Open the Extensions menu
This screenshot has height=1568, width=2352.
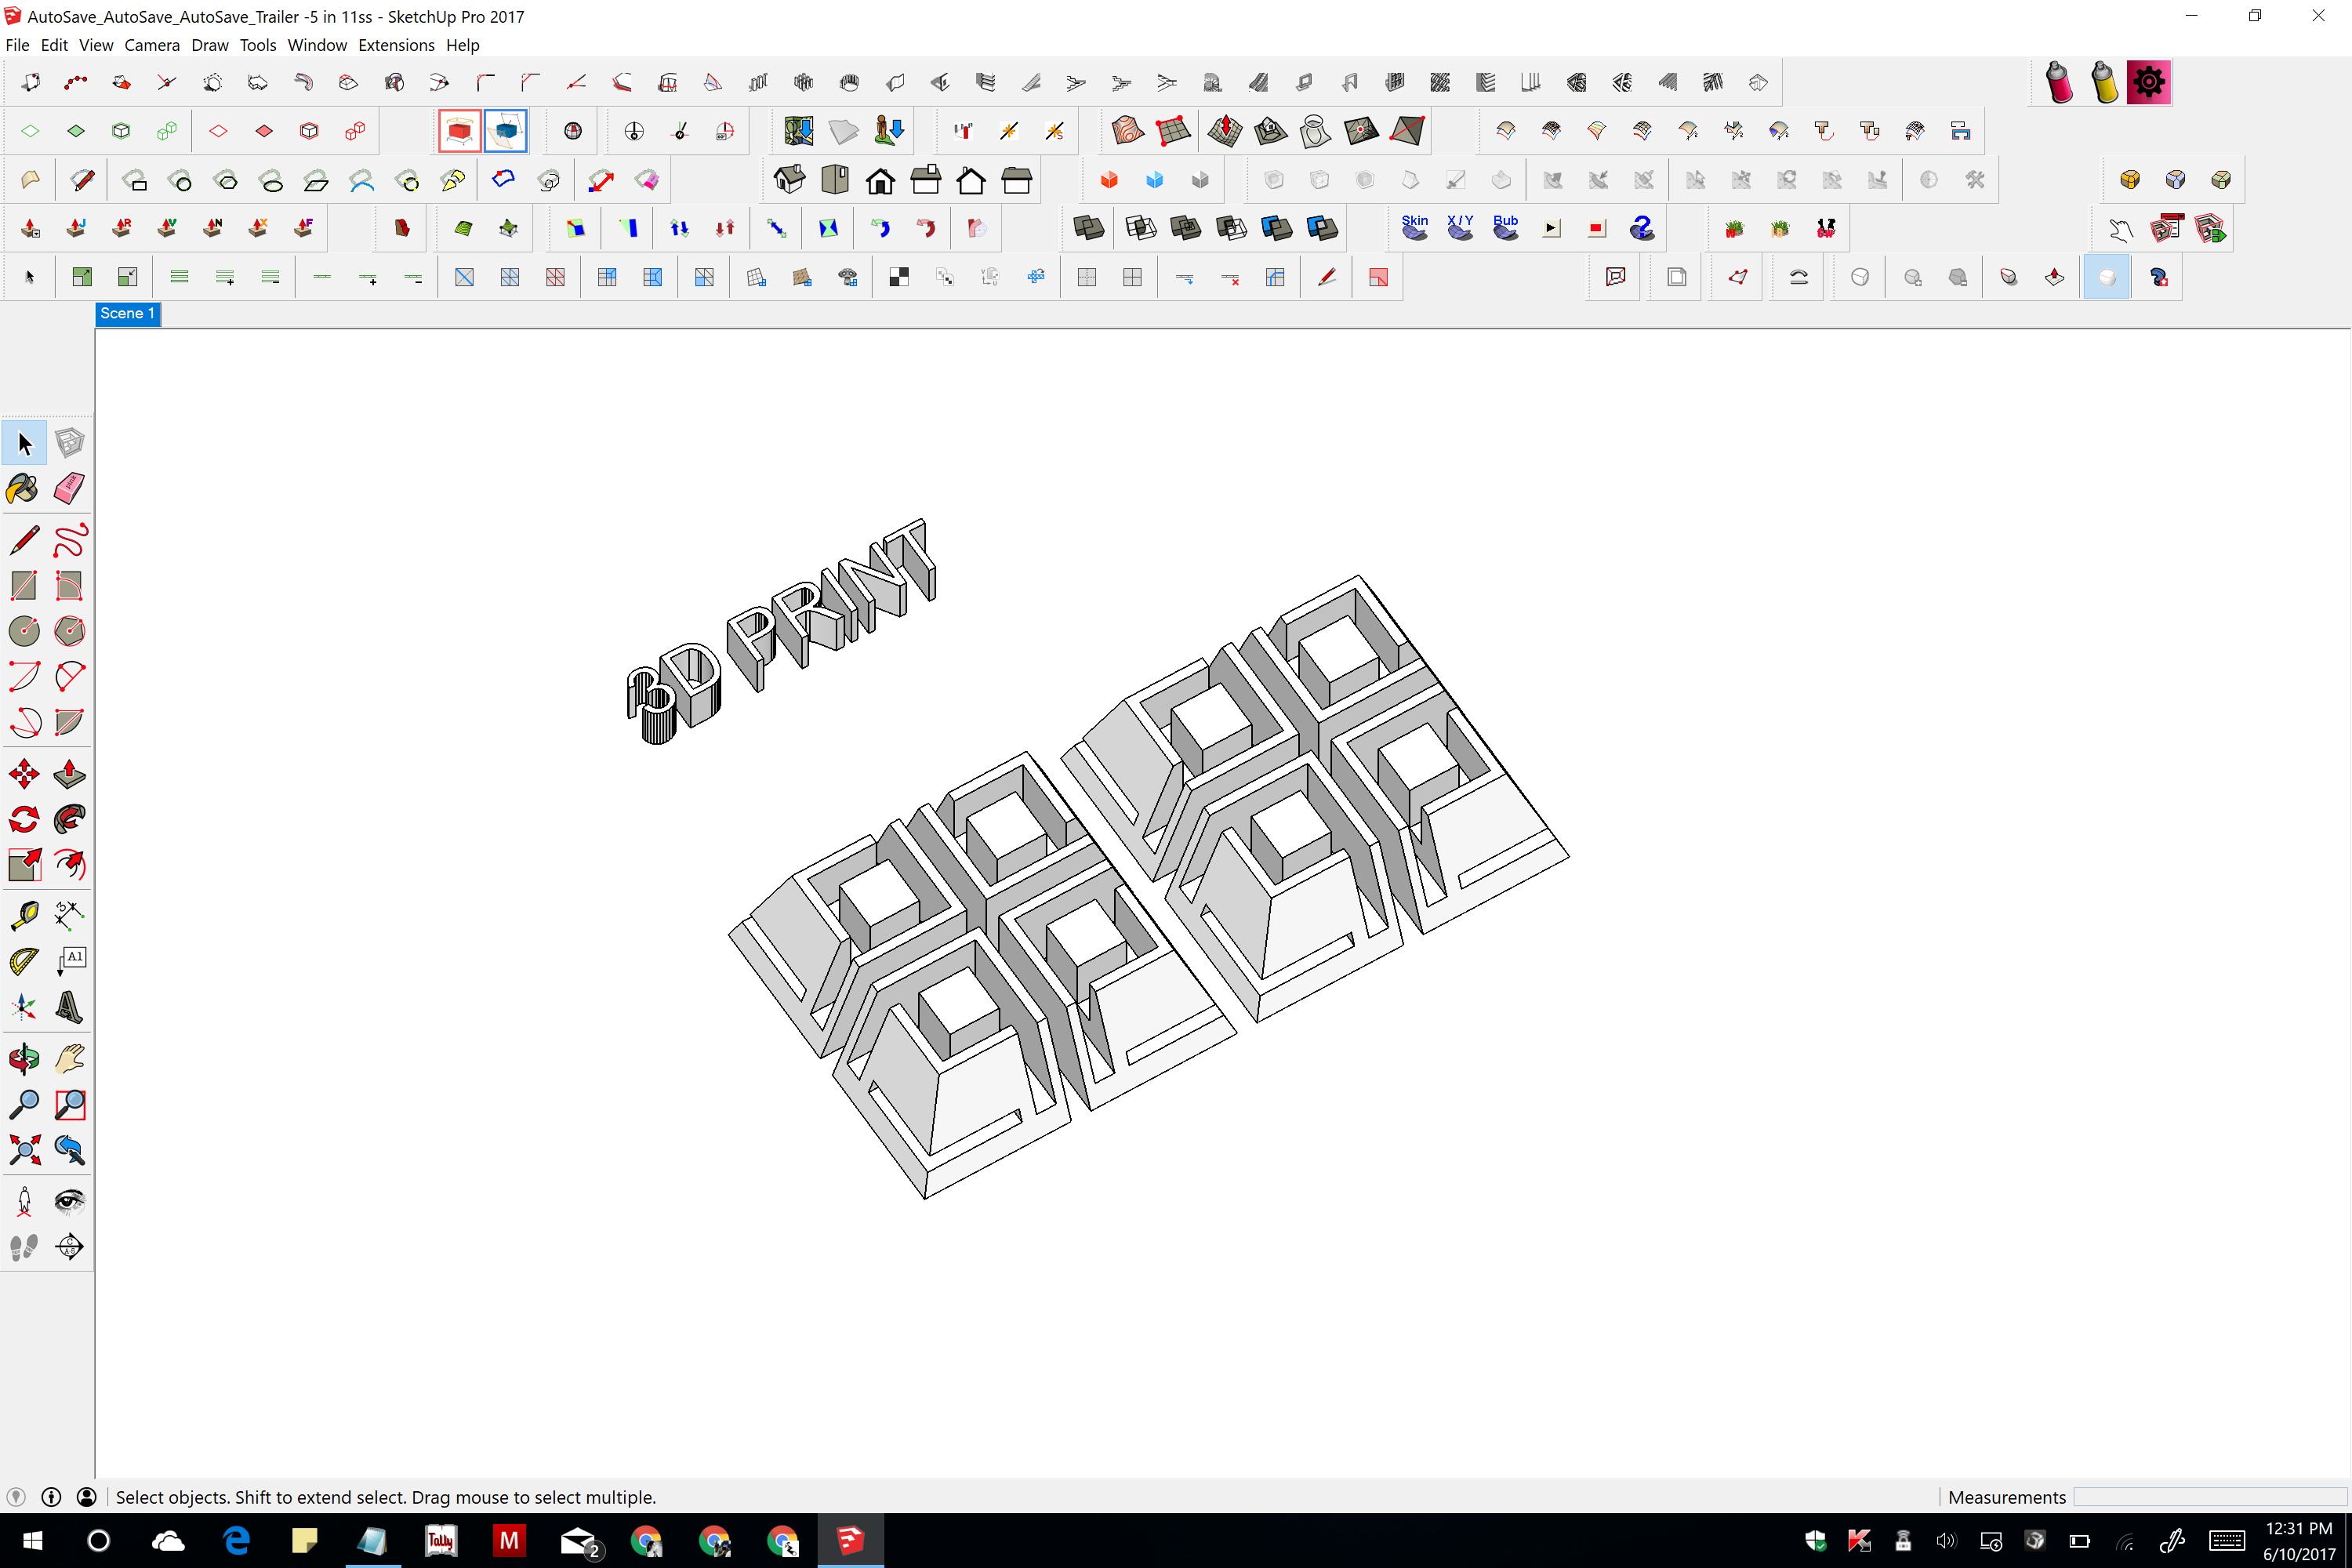396,45
